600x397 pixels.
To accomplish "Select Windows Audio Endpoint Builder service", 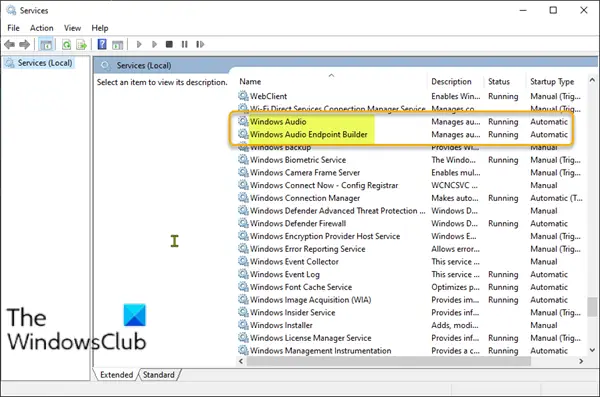I will coord(411,134).
